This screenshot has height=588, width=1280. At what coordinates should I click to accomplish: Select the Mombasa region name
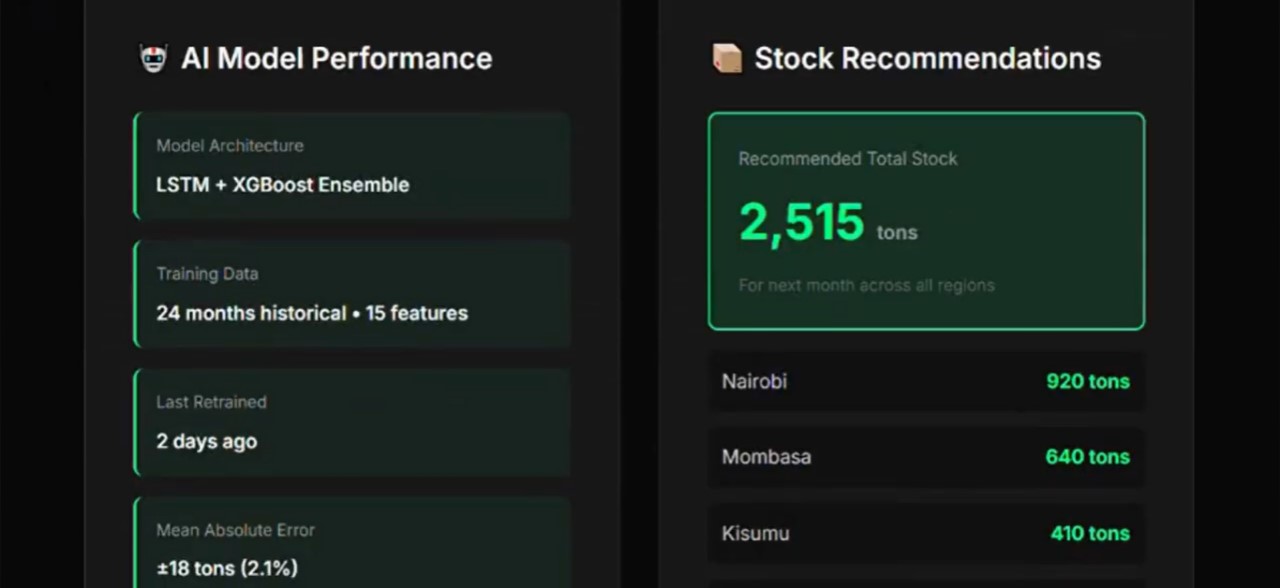pyautogui.click(x=766, y=457)
